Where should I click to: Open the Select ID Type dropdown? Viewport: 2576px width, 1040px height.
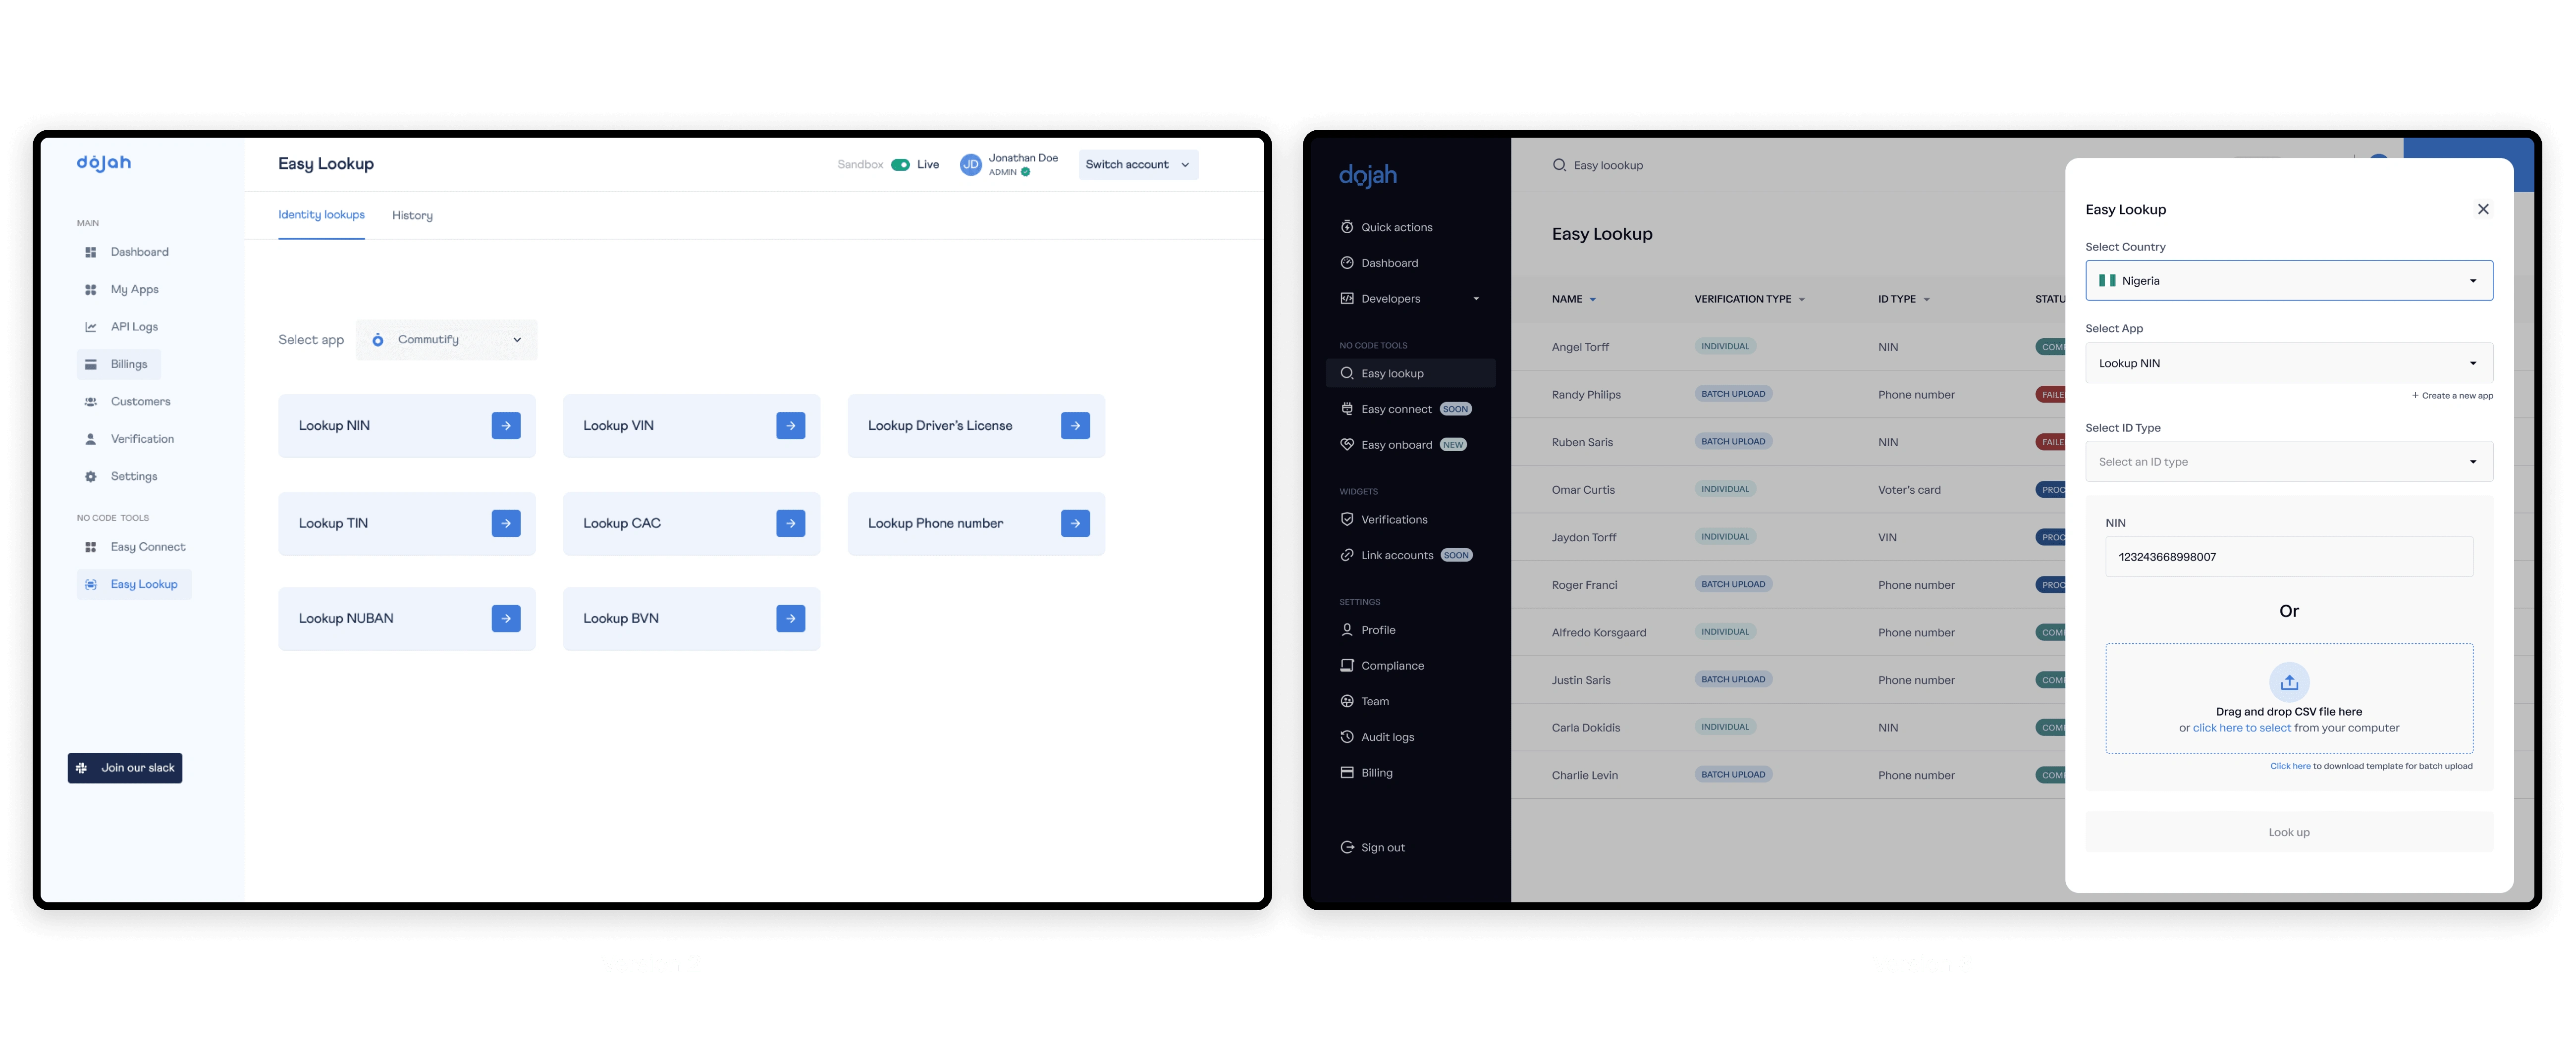[2288, 462]
